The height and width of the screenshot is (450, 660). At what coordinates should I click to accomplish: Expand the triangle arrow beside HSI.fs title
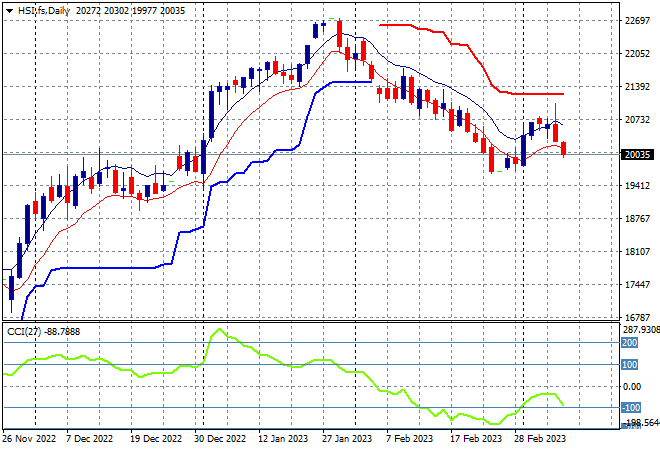[x=9, y=11]
